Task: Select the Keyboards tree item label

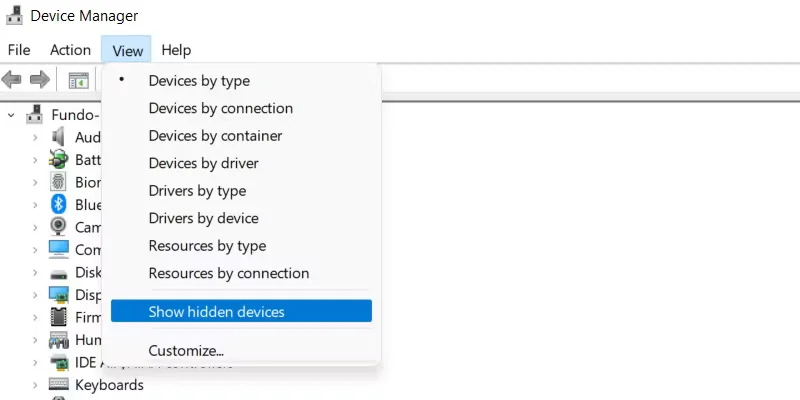Action: [x=109, y=385]
